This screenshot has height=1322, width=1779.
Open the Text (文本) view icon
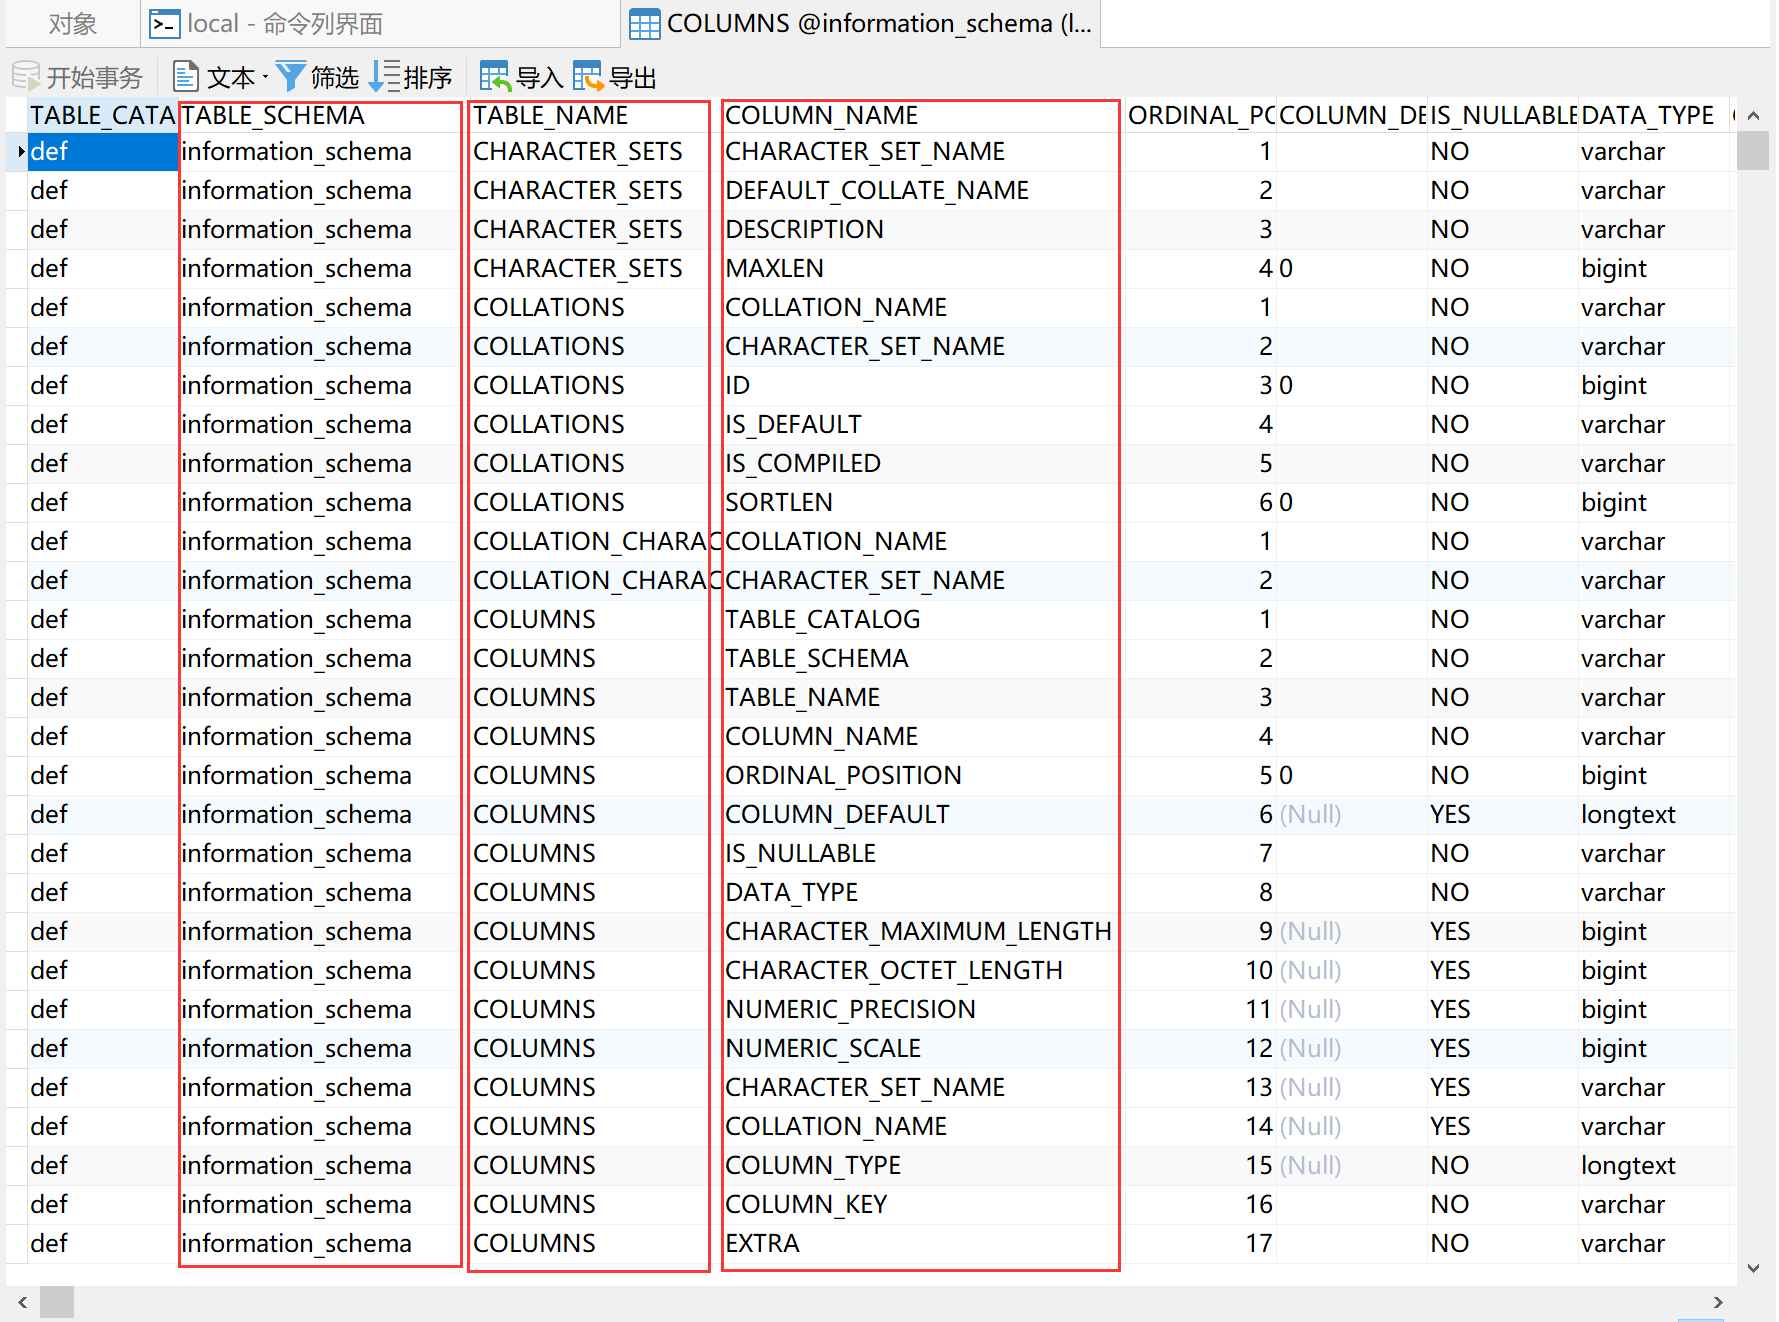coord(185,76)
